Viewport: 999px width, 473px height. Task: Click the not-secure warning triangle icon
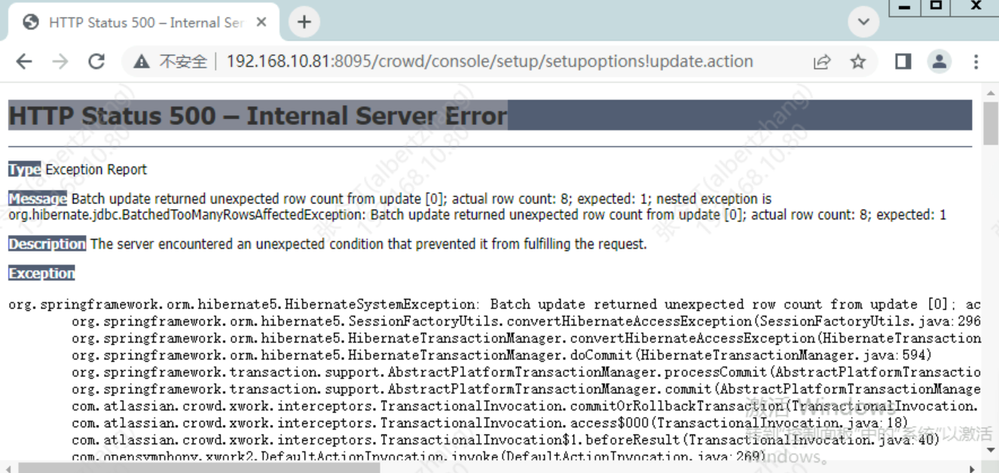pos(141,61)
